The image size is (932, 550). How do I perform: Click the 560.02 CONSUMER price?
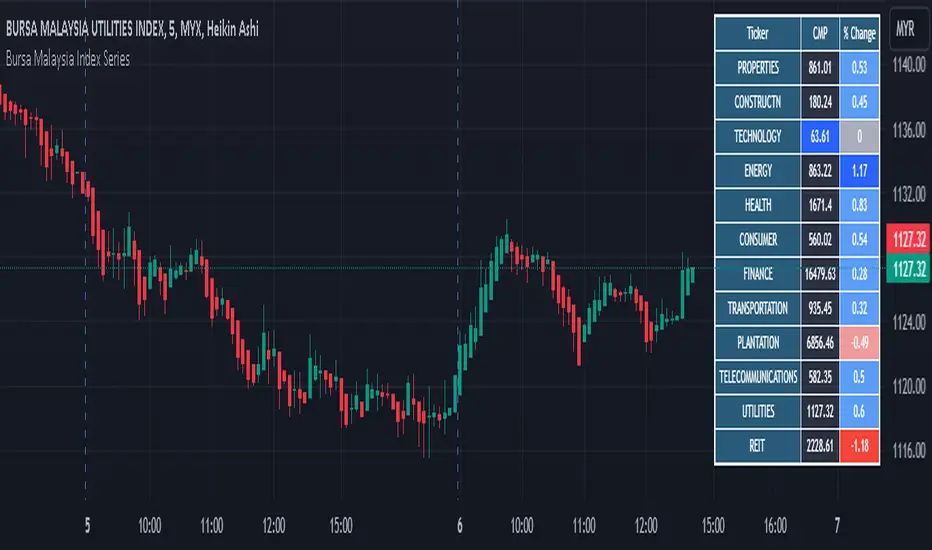coord(820,240)
